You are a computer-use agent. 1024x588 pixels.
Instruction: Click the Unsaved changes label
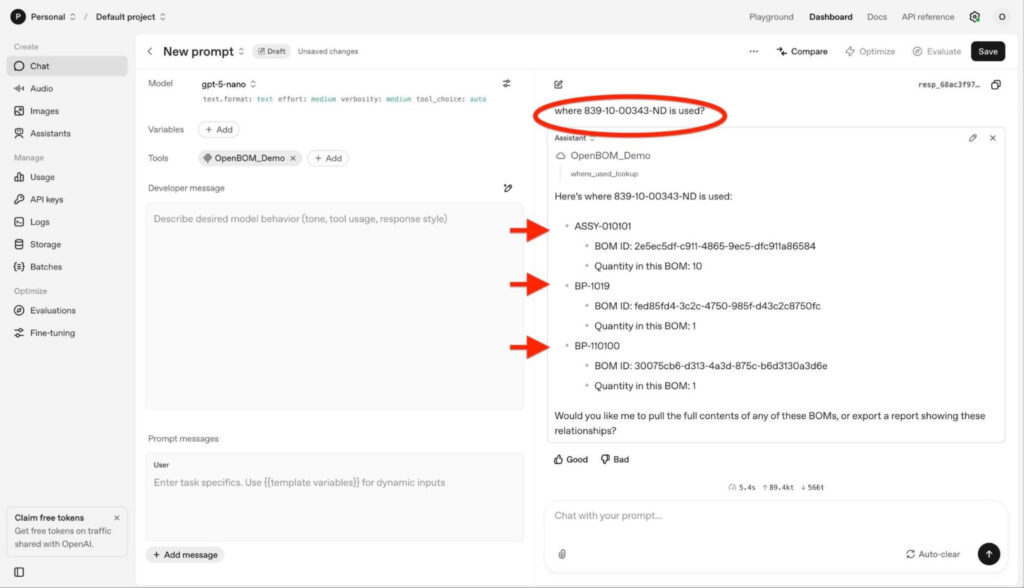328,52
